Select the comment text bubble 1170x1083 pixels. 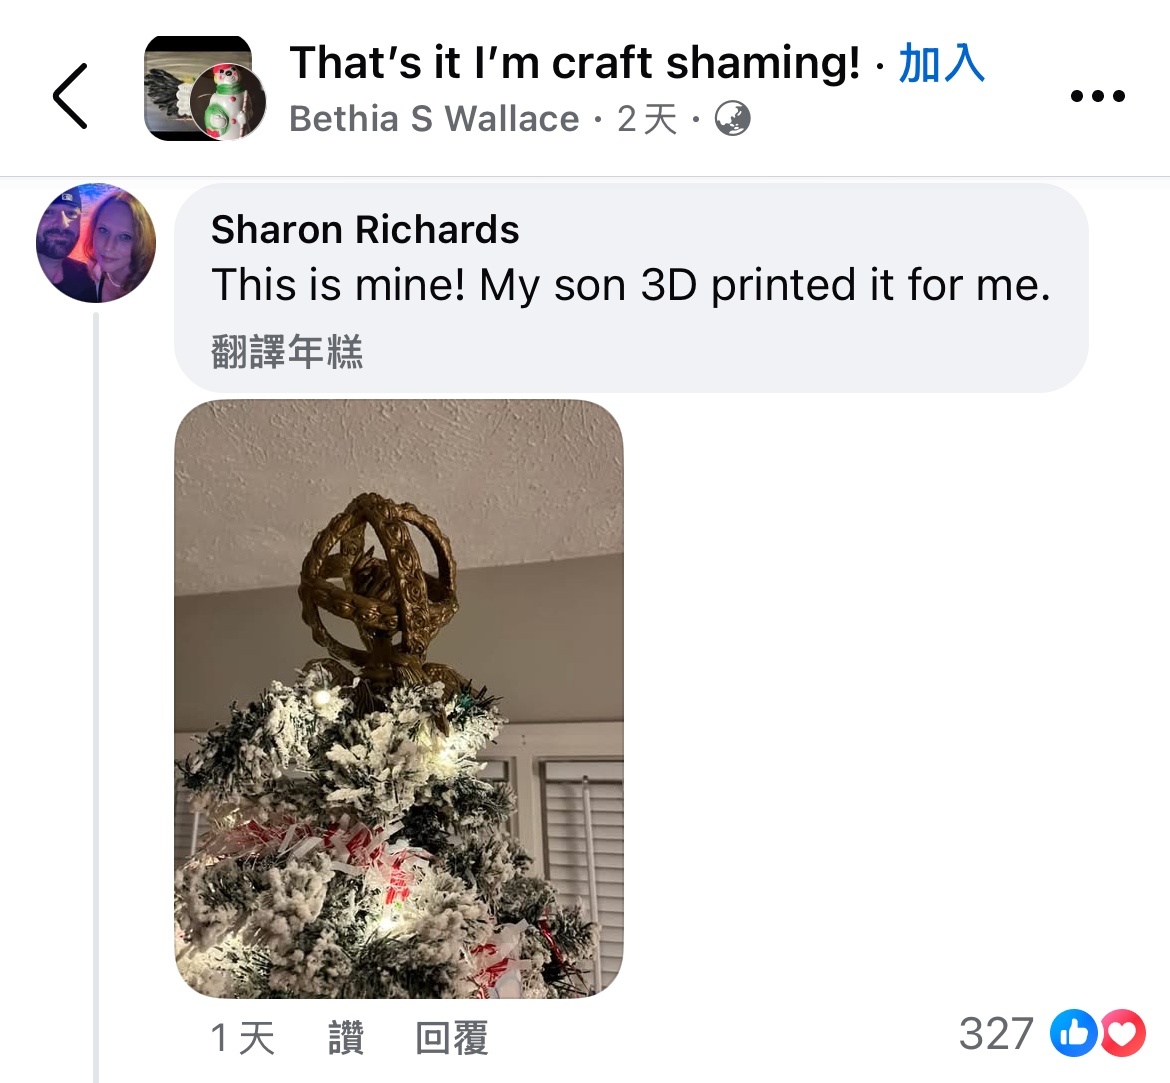click(631, 288)
